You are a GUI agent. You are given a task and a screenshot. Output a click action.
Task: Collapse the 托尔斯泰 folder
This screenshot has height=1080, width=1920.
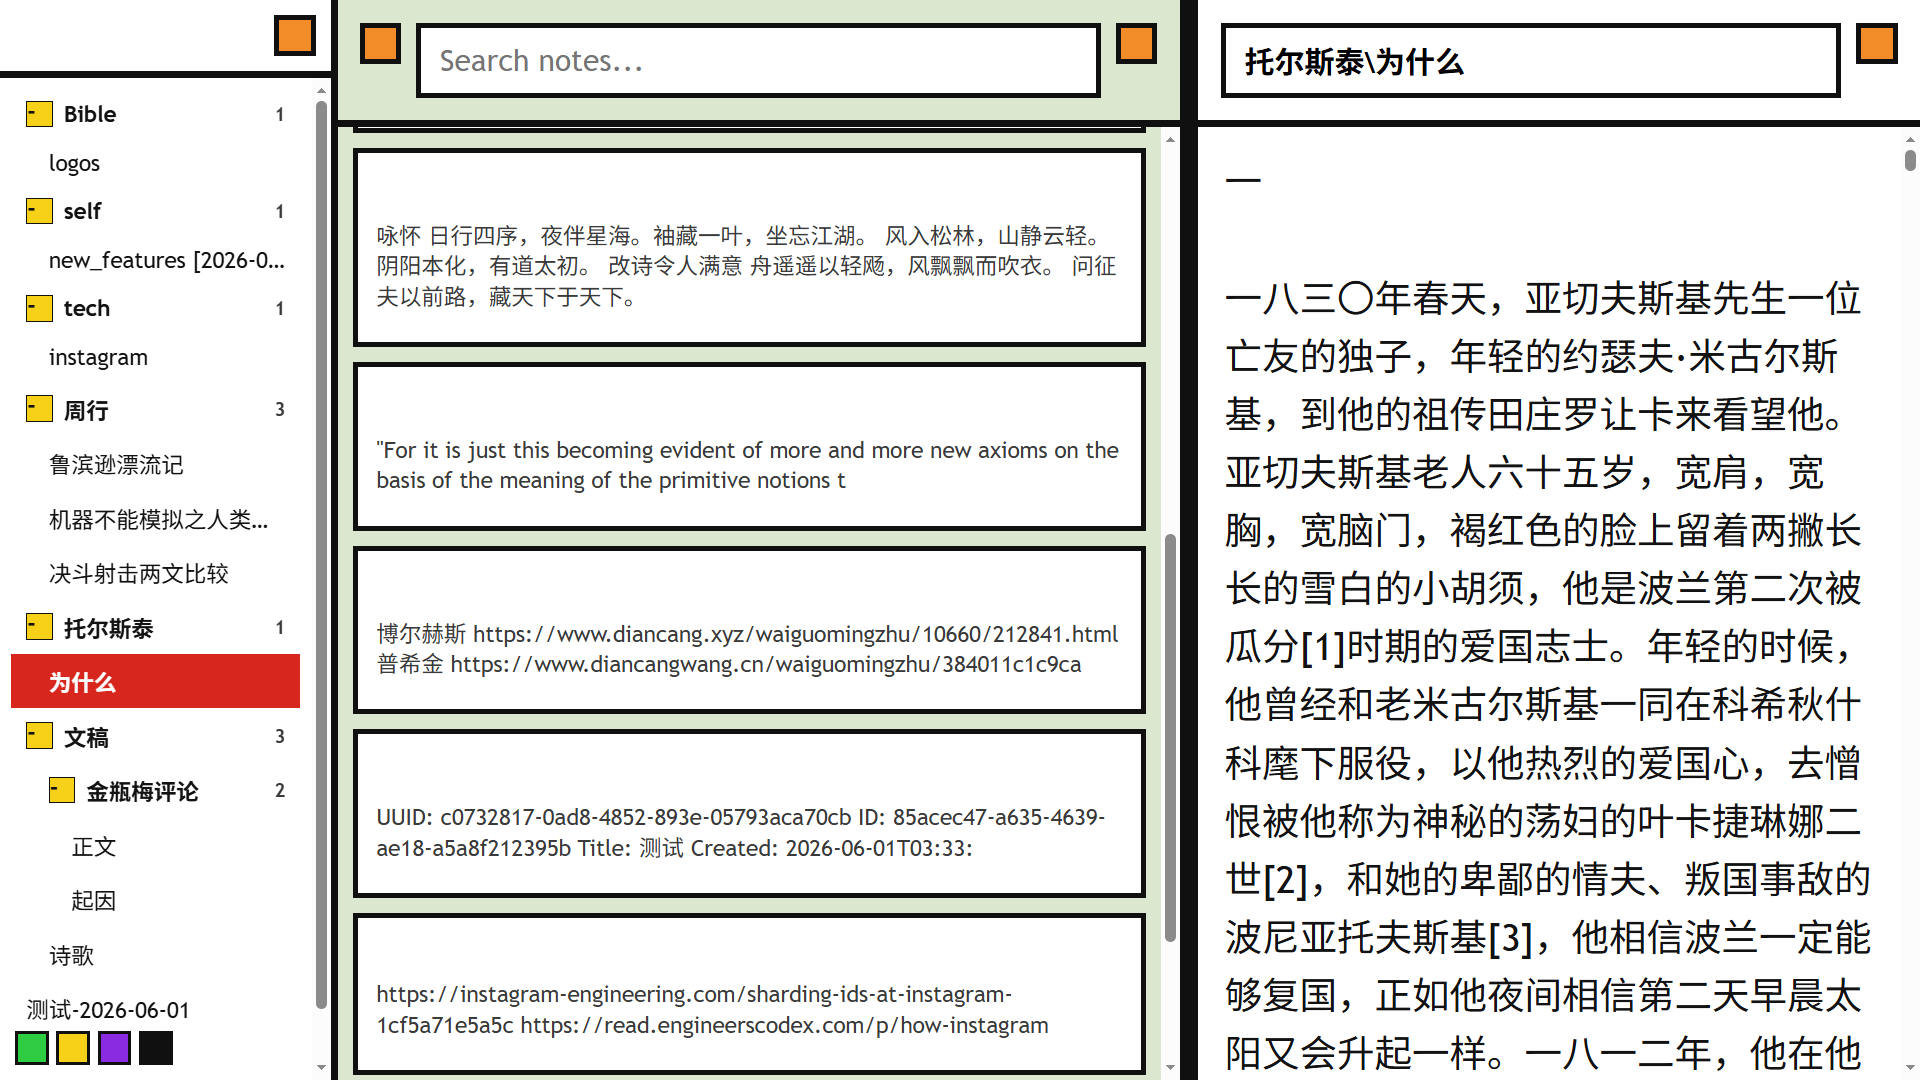pyautogui.click(x=39, y=627)
